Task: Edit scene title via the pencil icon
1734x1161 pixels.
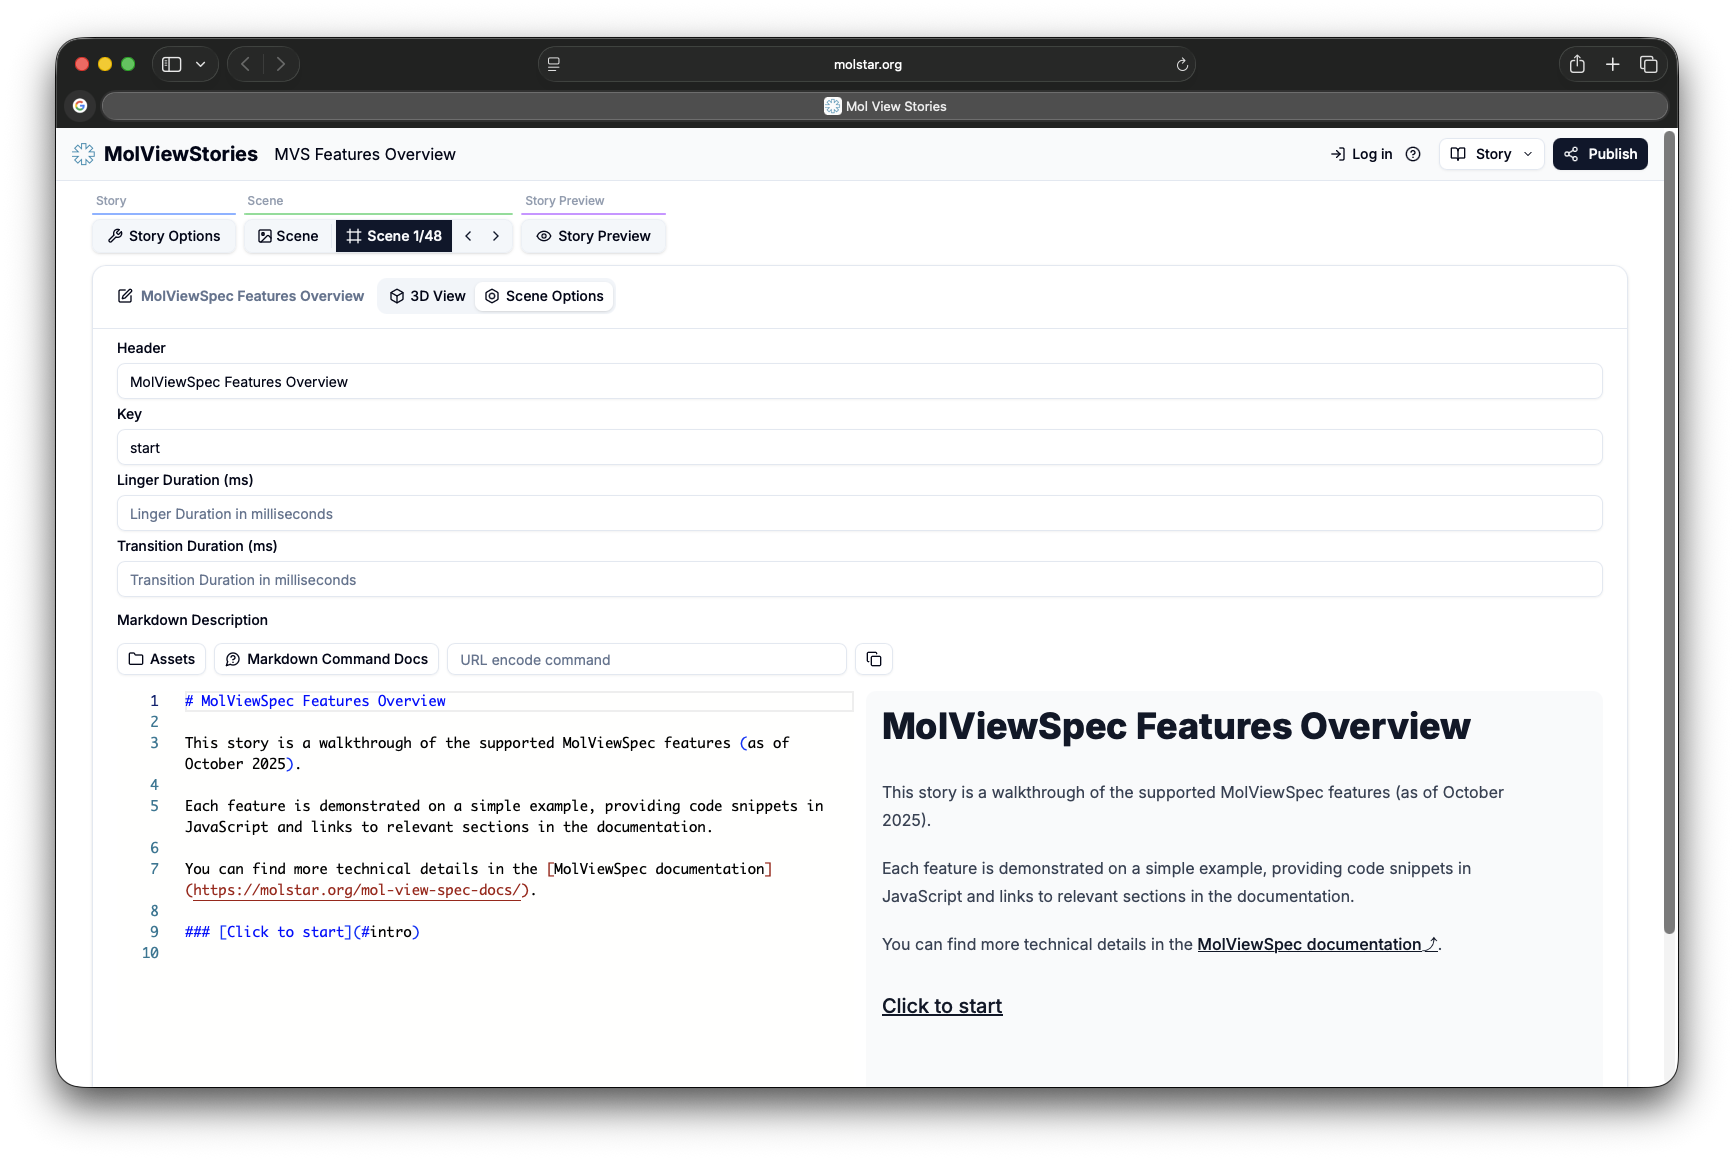Action: [x=126, y=296]
